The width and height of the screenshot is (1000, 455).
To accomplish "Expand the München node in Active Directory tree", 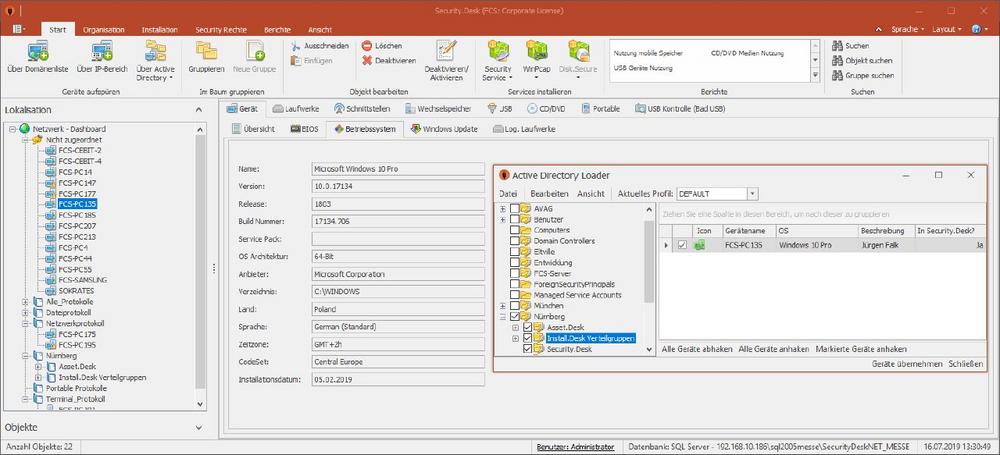I will pos(503,305).
